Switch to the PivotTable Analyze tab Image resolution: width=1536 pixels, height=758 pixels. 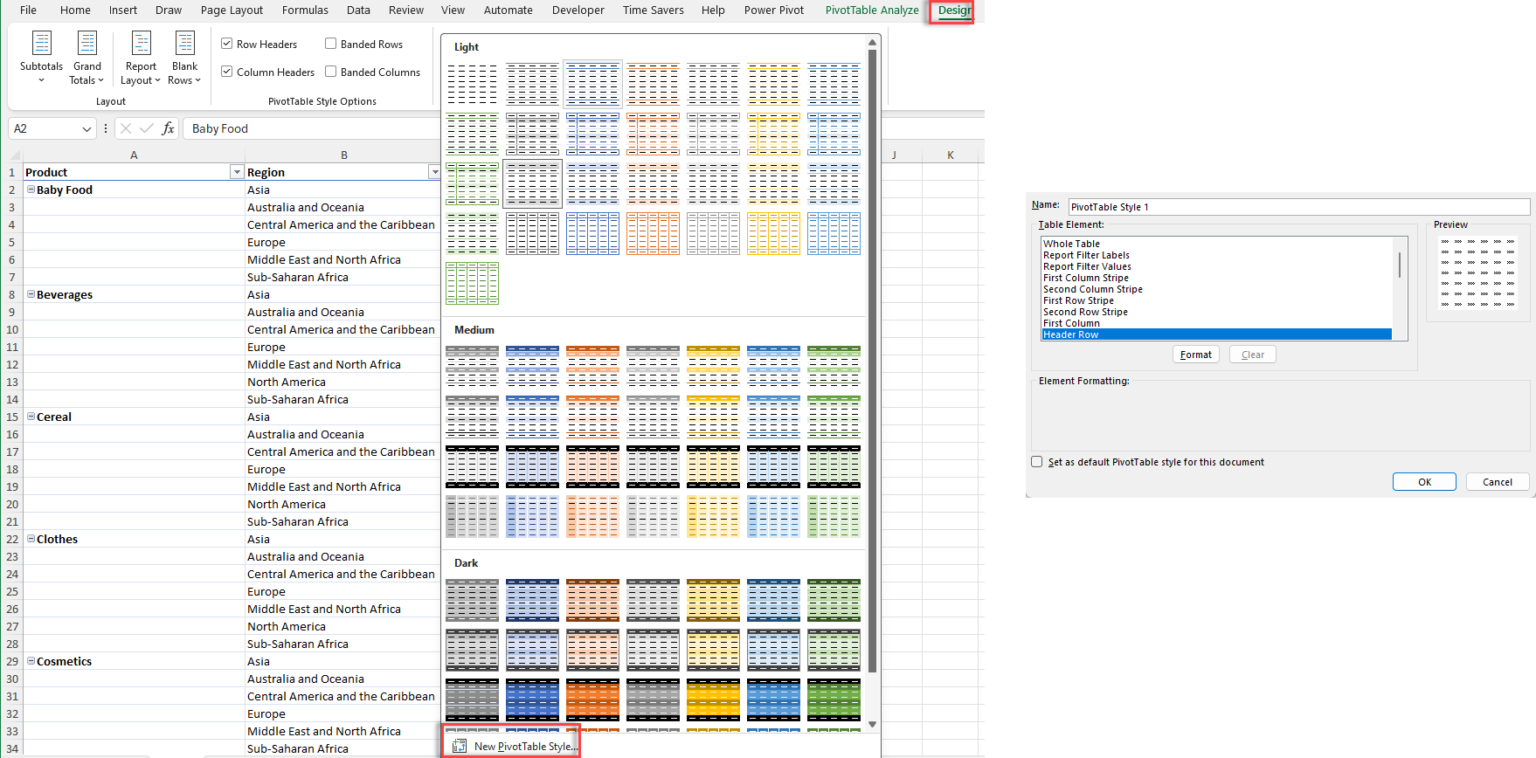[871, 10]
